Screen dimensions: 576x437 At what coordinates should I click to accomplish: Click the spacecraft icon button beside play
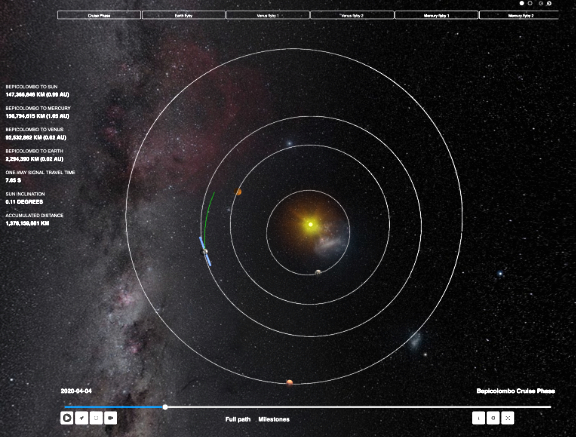pos(82,418)
